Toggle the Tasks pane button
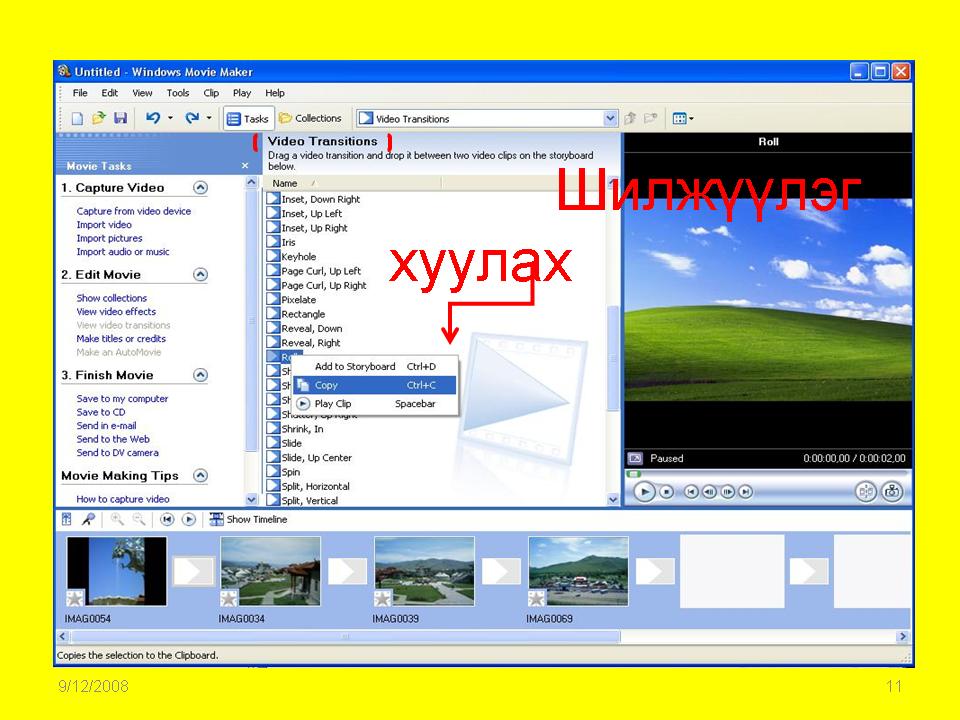Image resolution: width=960 pixels, height=720 pixels. [x=247, y=118]
